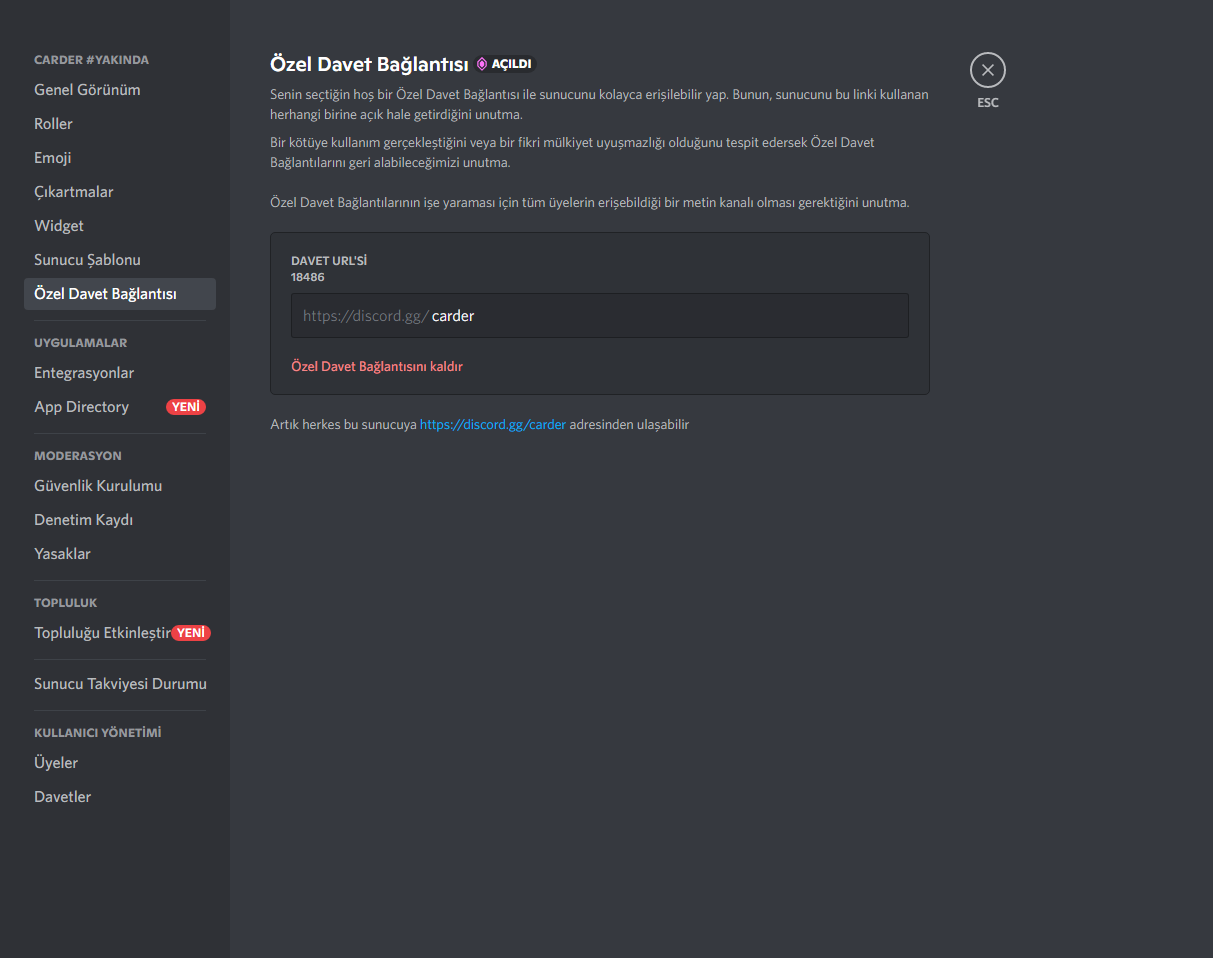Viewport: 1213px width, 958px height.
Task: Click the AÇILDI status badge
Action: (x=505, y=64)
